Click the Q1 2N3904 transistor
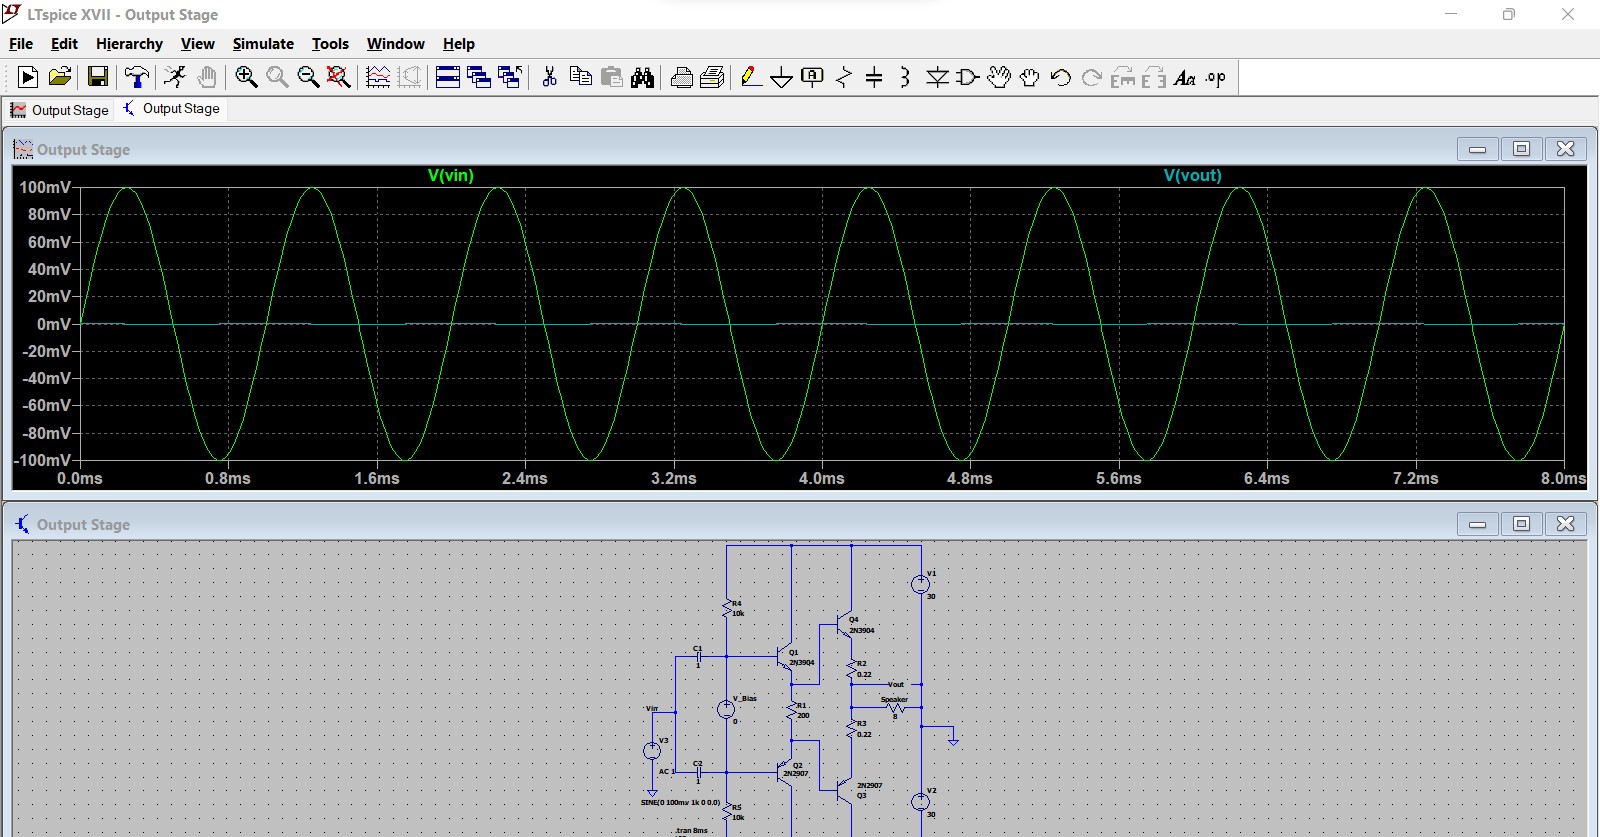This screenshot has width=1600, height=837. pyautogui.click(x=786, y=658)
